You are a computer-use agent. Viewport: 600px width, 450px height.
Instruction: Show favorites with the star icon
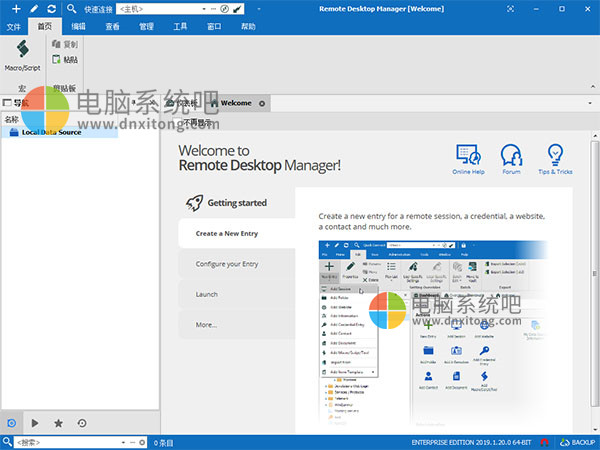(58, 423)
